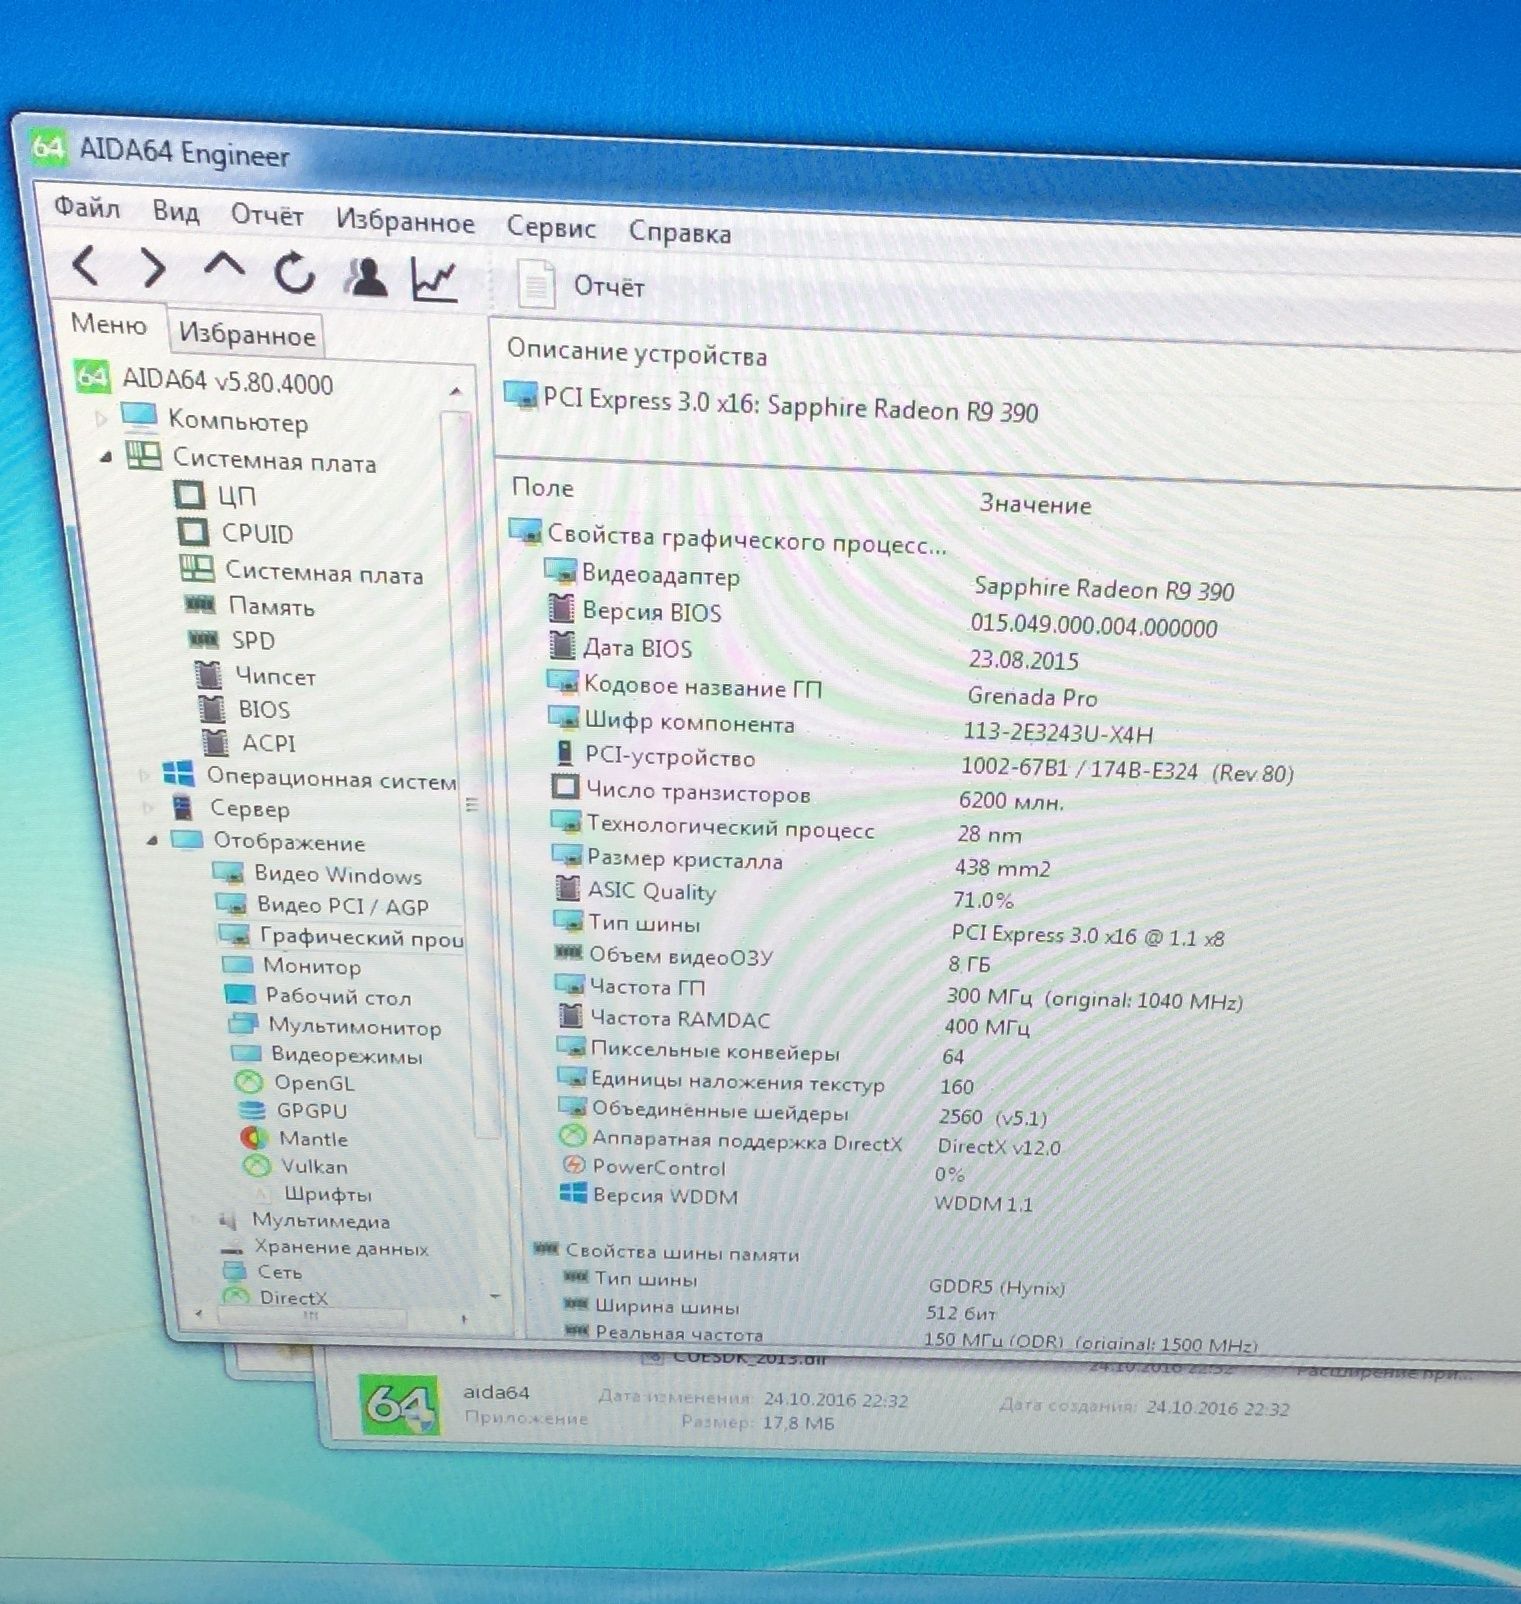The width and height of the screenshot is (1521, 1604).
Task: Click Аппаратная поддержка DirectX icon
Action: (572, 1137)
